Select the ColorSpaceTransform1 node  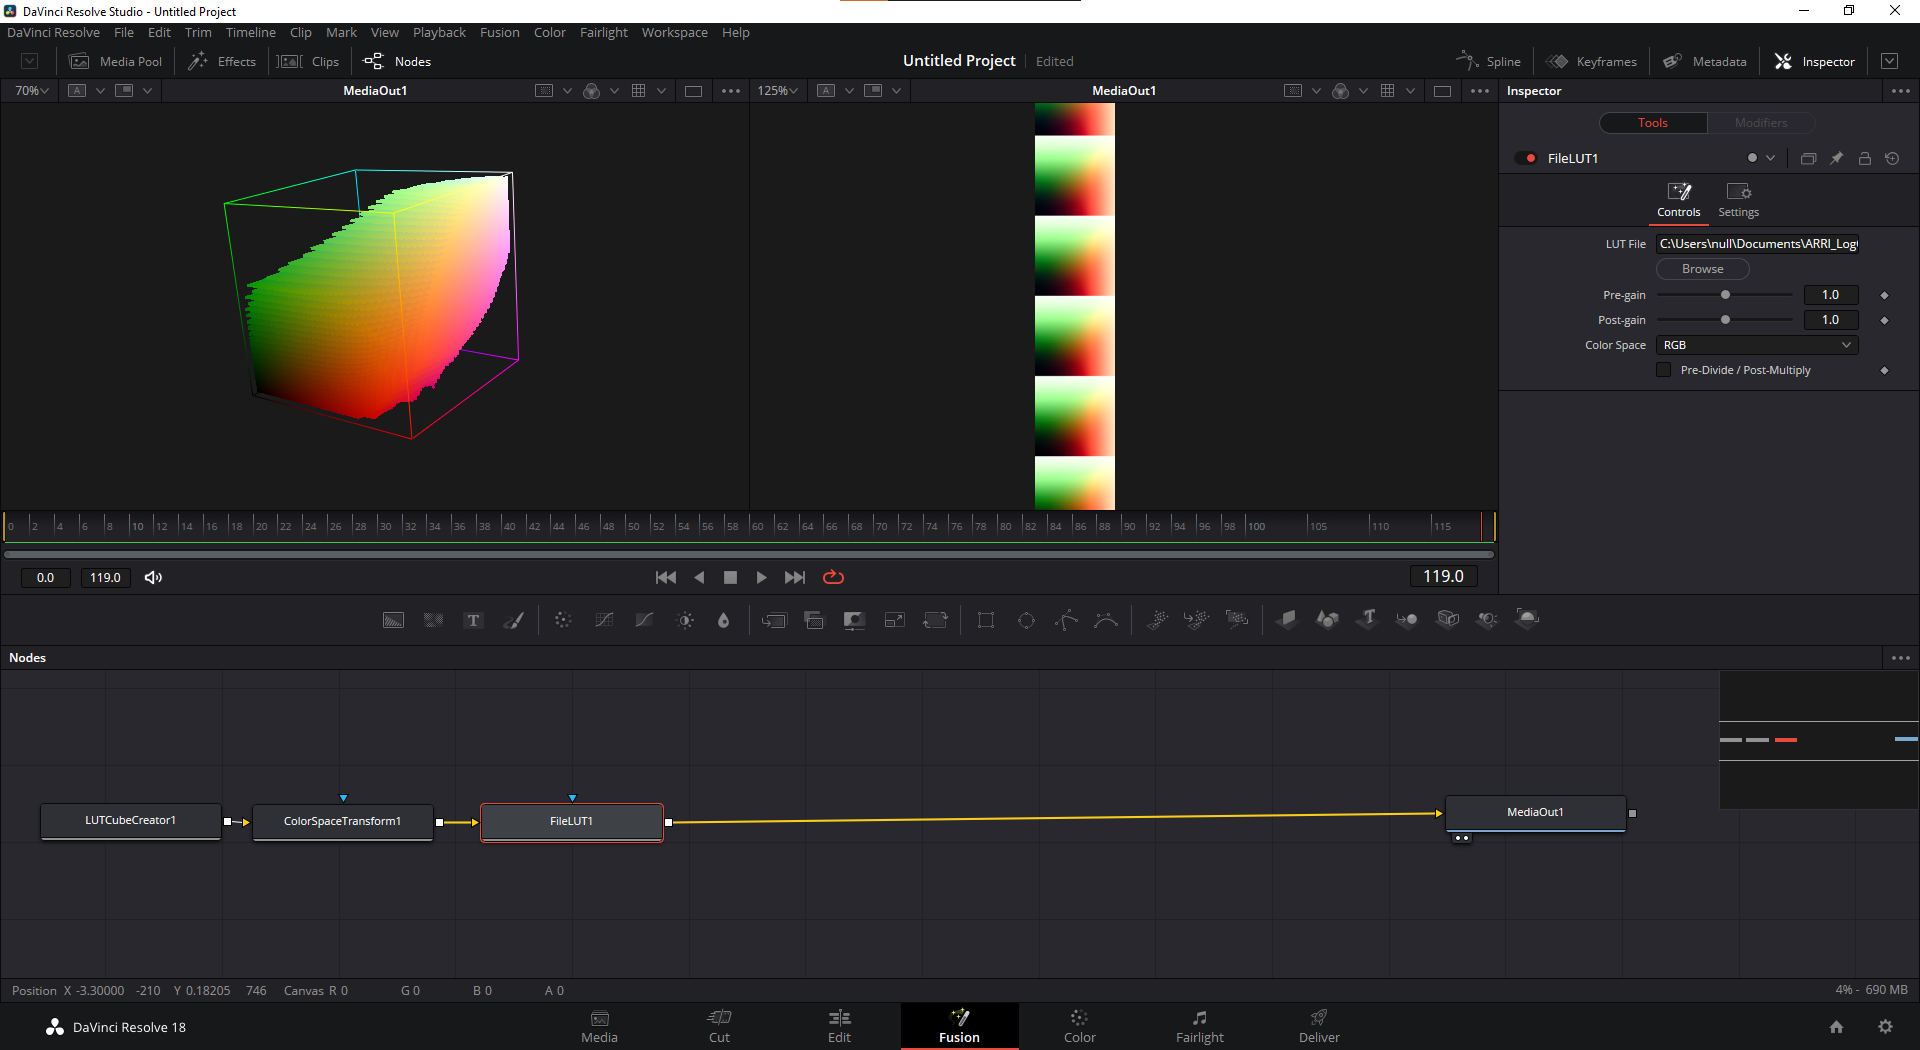click(342, 822)
